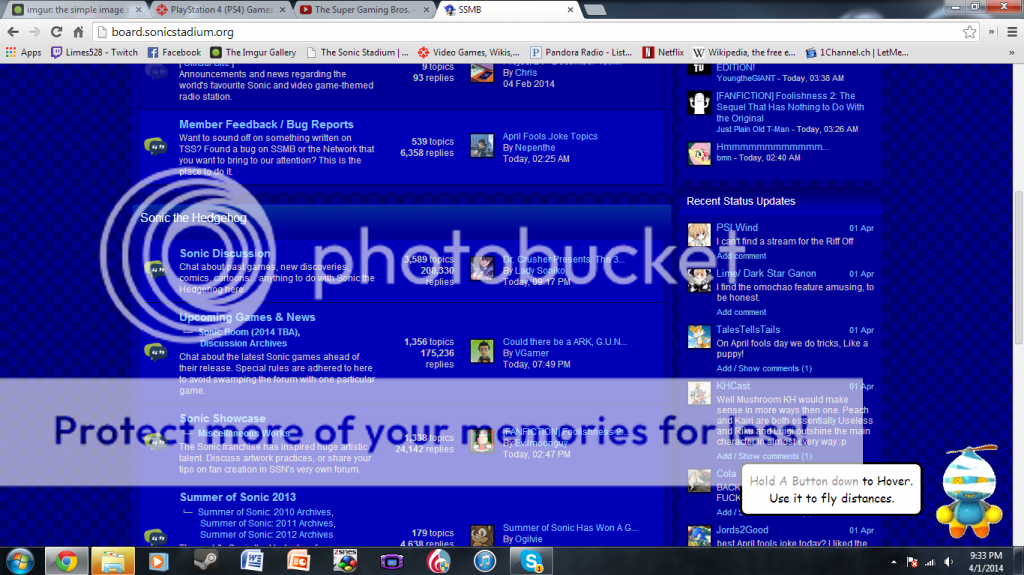The image size is (1024, 575).
Task: Open iTunes from the taskbar
Action: coord(485,561)
